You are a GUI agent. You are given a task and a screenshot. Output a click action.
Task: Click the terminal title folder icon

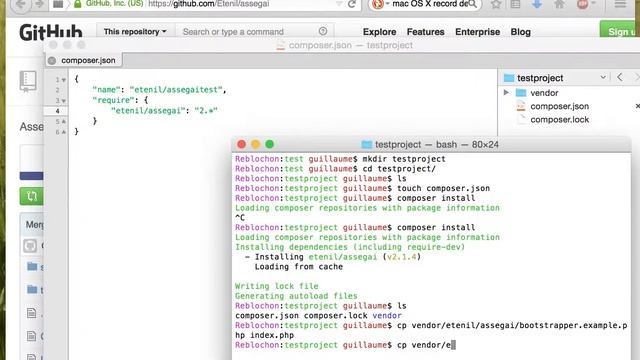[x=367, y=144]
